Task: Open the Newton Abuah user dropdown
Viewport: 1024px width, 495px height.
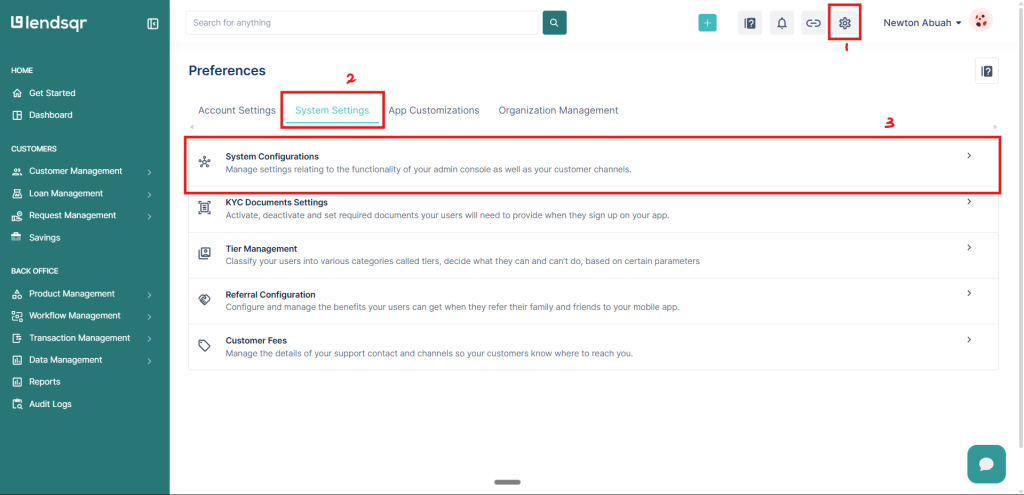Action: (922, 23)
